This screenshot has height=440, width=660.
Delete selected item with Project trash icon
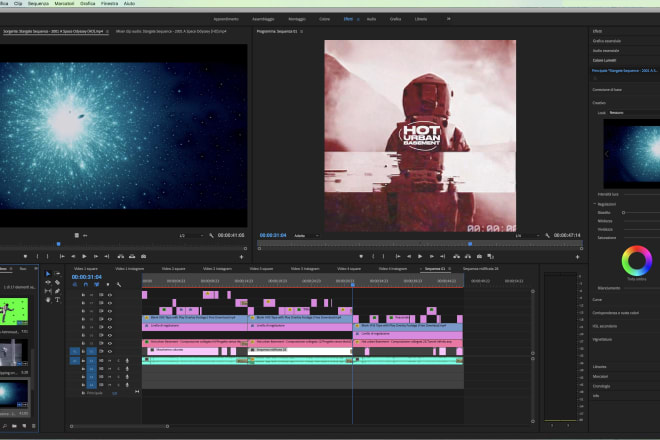pos(34,426)
